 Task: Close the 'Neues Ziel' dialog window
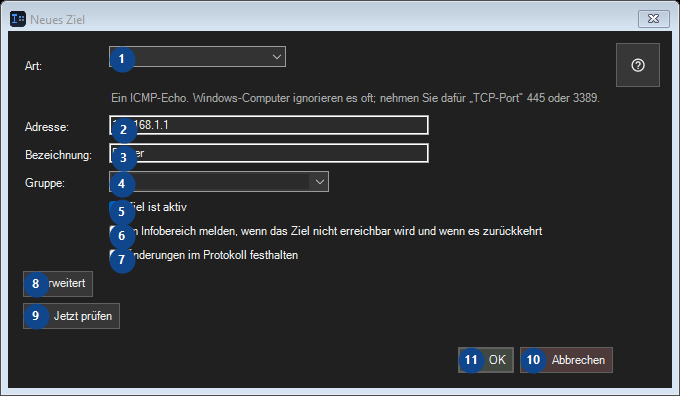[654, 19]
